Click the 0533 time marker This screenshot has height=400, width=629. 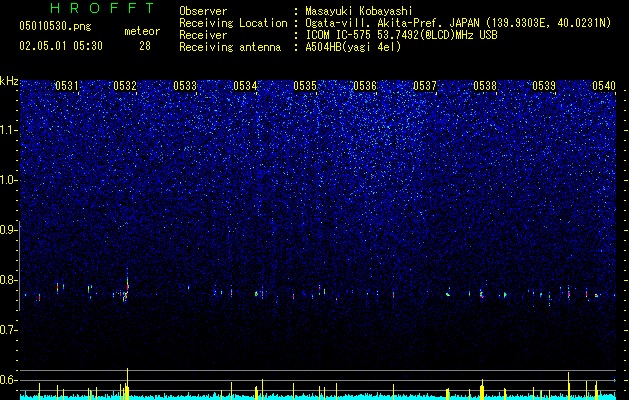[x=185, y=86]
